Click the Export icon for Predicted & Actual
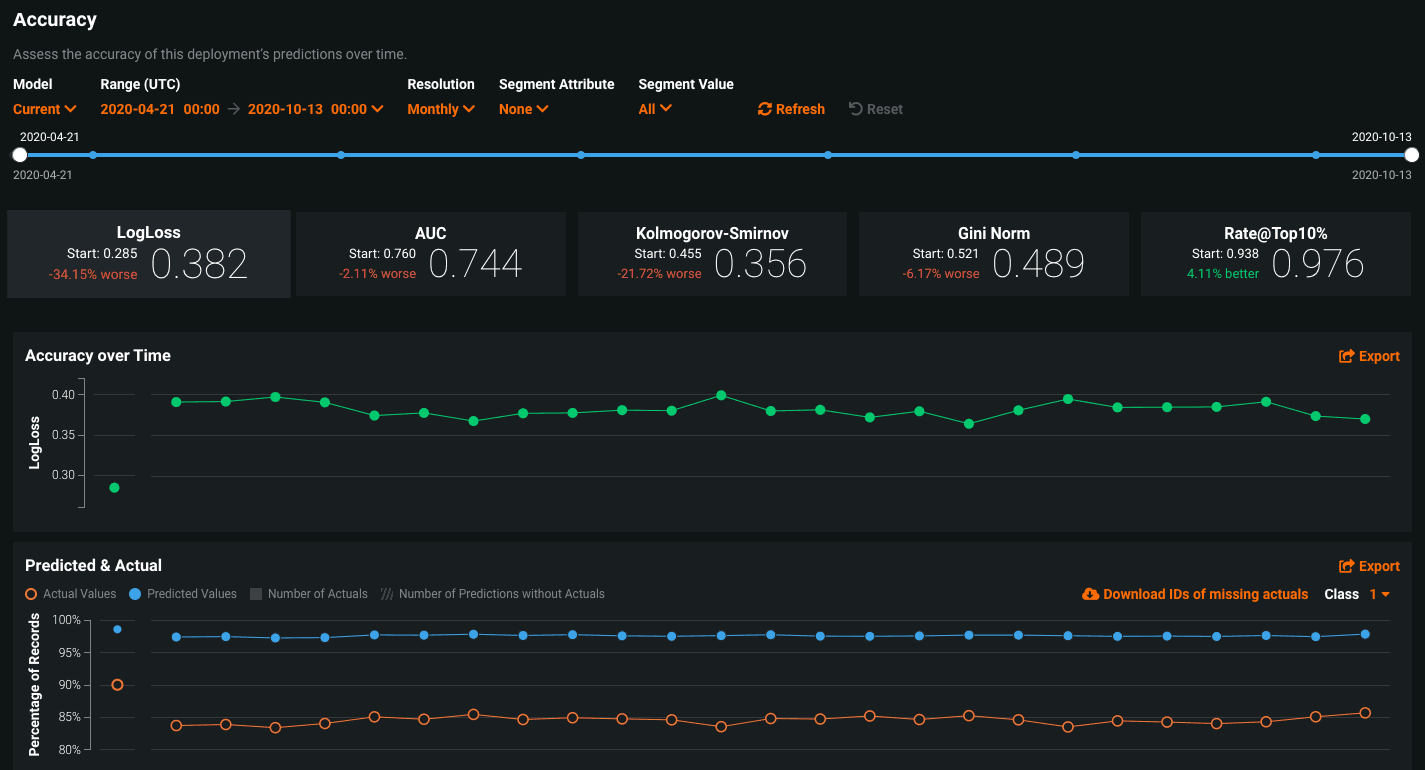The image size is (1425, 770). 1345,565
